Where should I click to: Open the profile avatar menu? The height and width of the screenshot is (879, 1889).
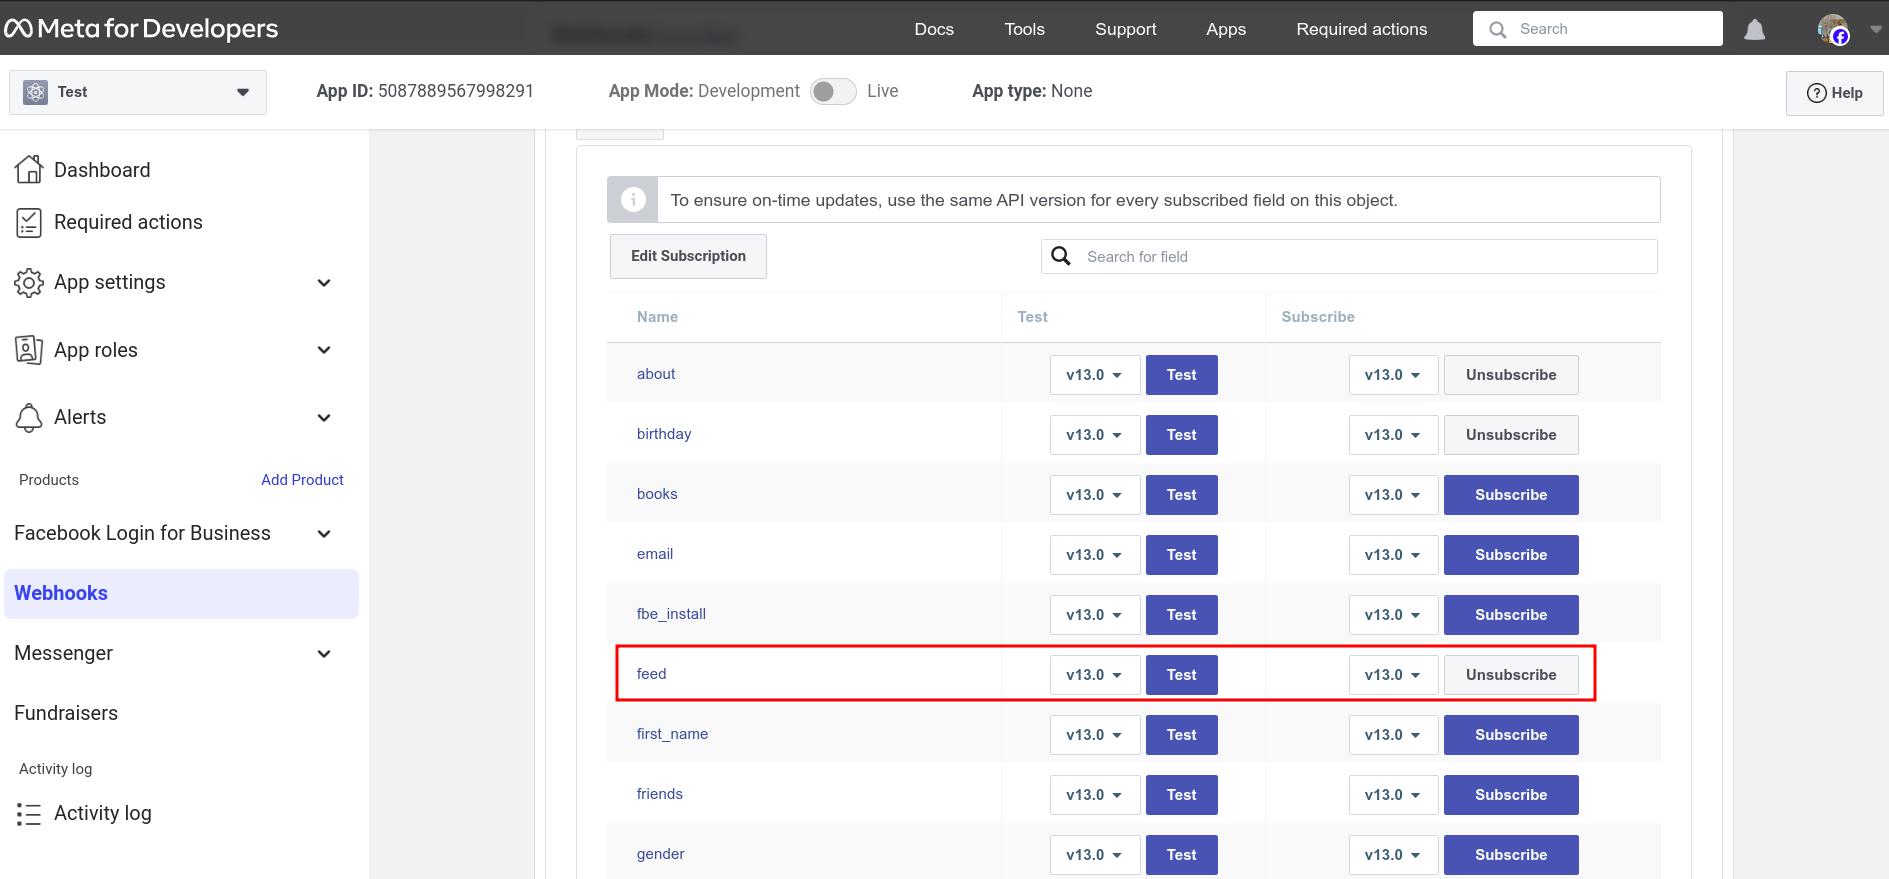[x=1833, y=29]
